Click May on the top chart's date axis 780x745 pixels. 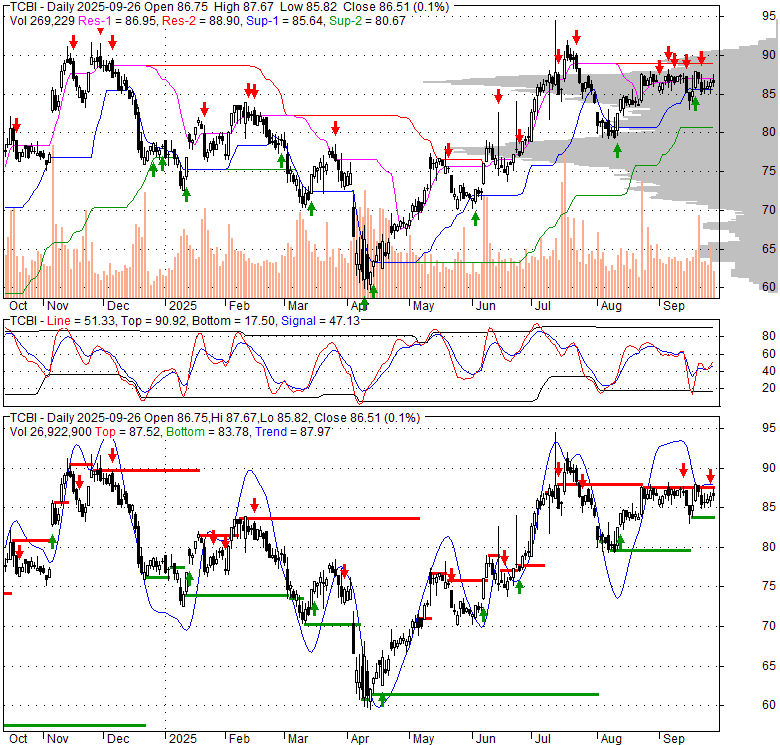pyautogui.click(x=423, y=306)
